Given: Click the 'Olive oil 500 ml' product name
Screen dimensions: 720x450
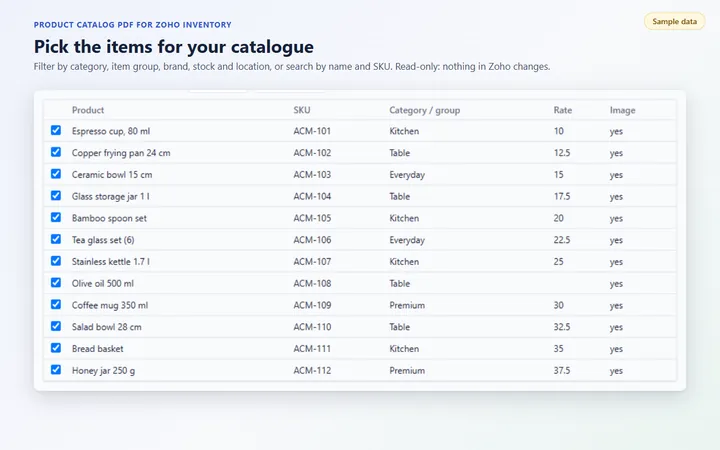Looking at the screenshot, I should click(102, 284).
